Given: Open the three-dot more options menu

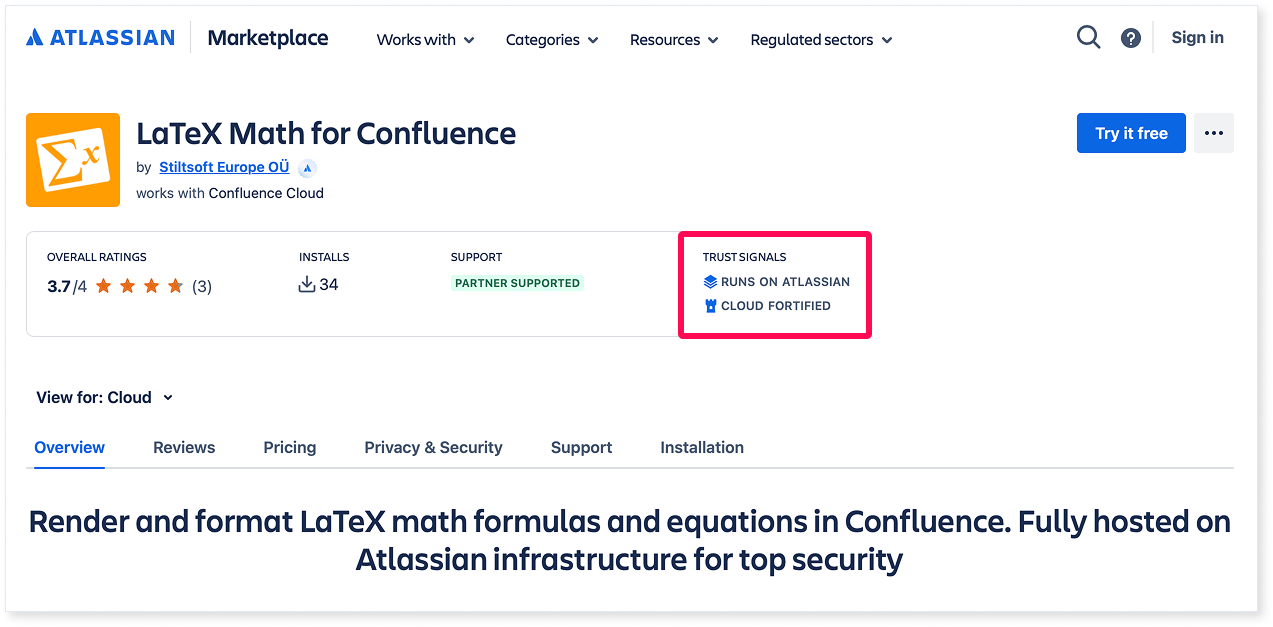Looking at the screenshot, I should tap(1213, 132).
